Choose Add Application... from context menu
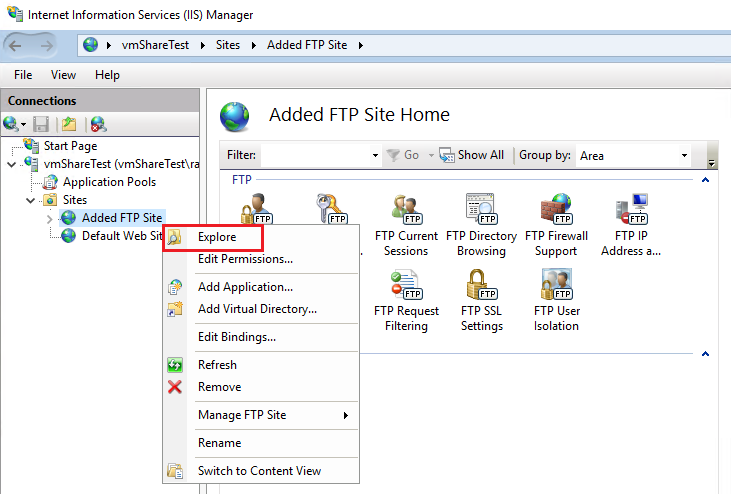731x494 pixels. pos(261,287)
